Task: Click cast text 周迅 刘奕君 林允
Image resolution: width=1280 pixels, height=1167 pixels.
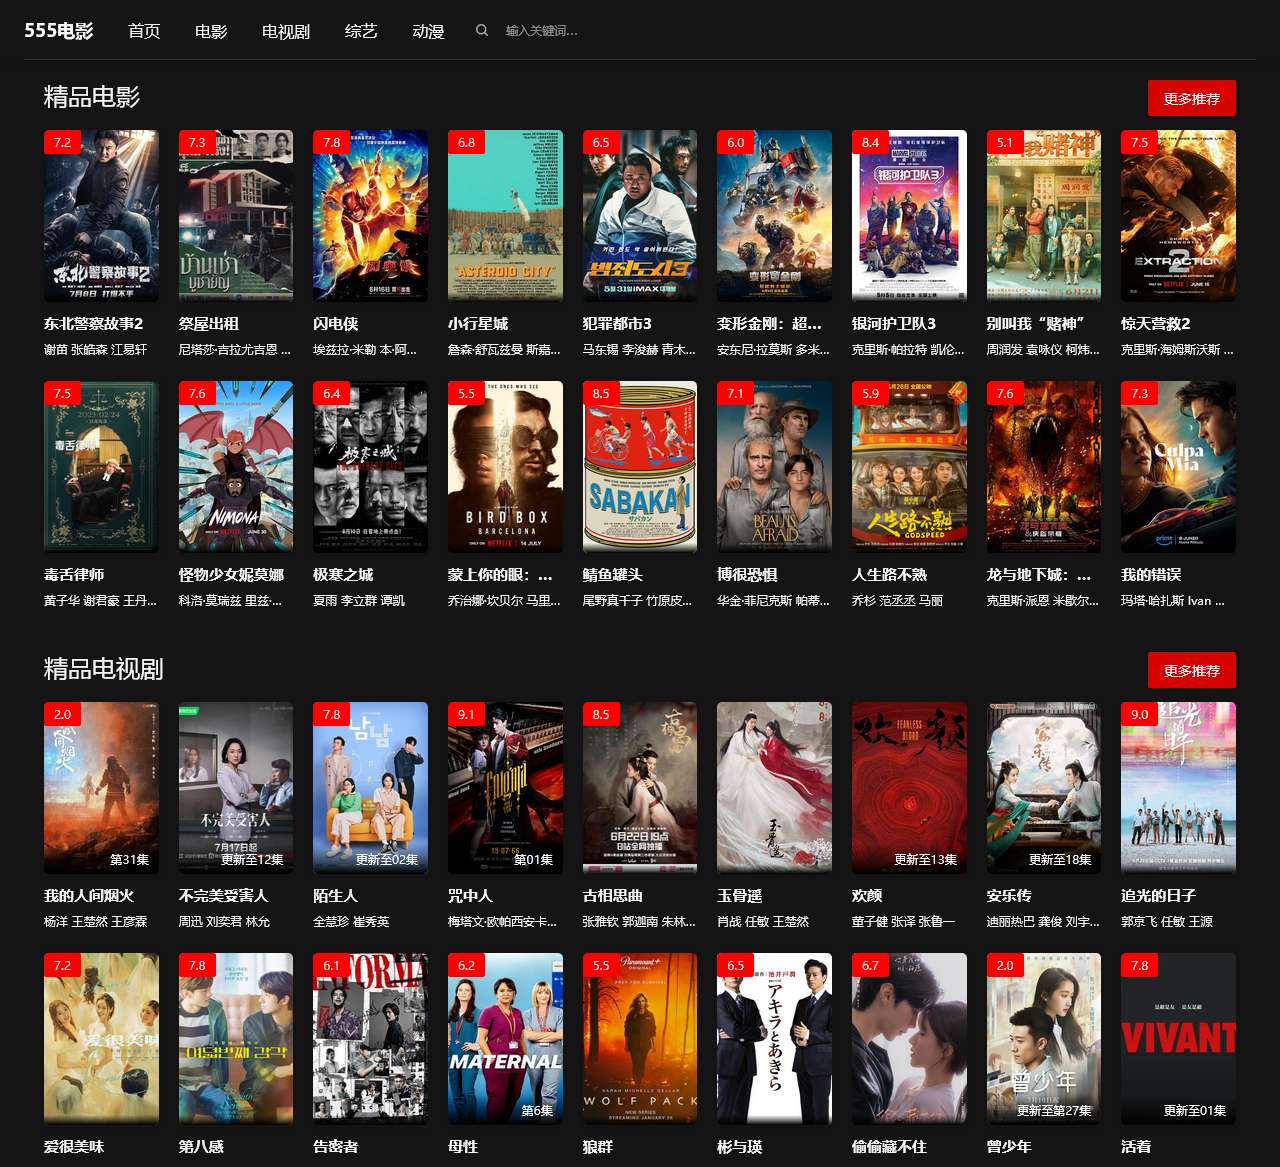Action: click(x=224, y=922)
